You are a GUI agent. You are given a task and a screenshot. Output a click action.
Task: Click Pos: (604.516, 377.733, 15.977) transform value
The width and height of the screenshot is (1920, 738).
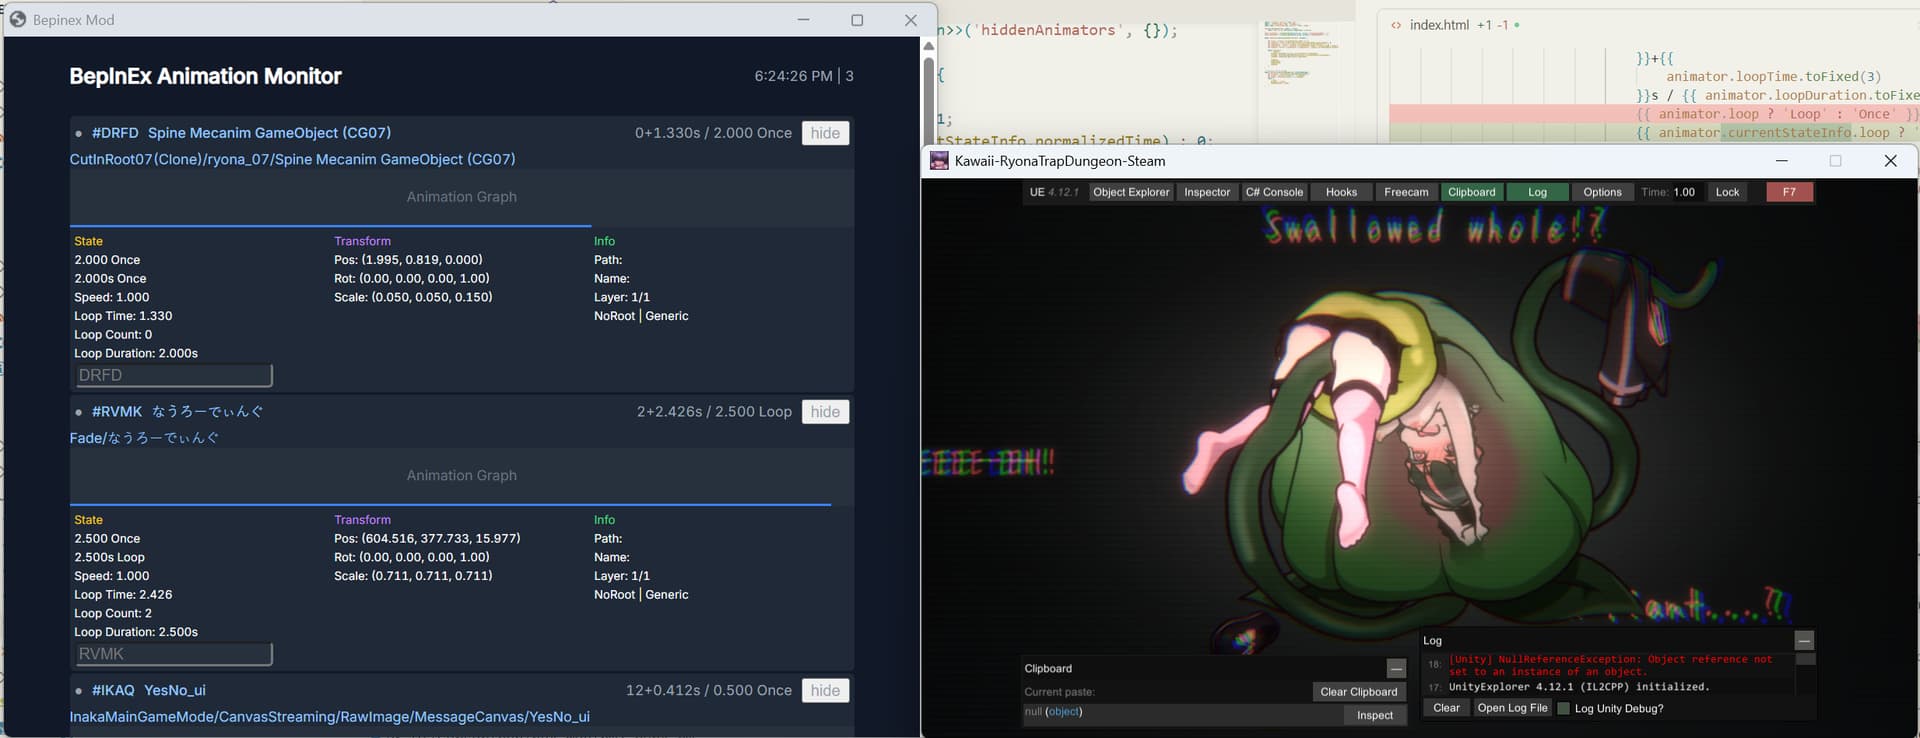[427, 539]
